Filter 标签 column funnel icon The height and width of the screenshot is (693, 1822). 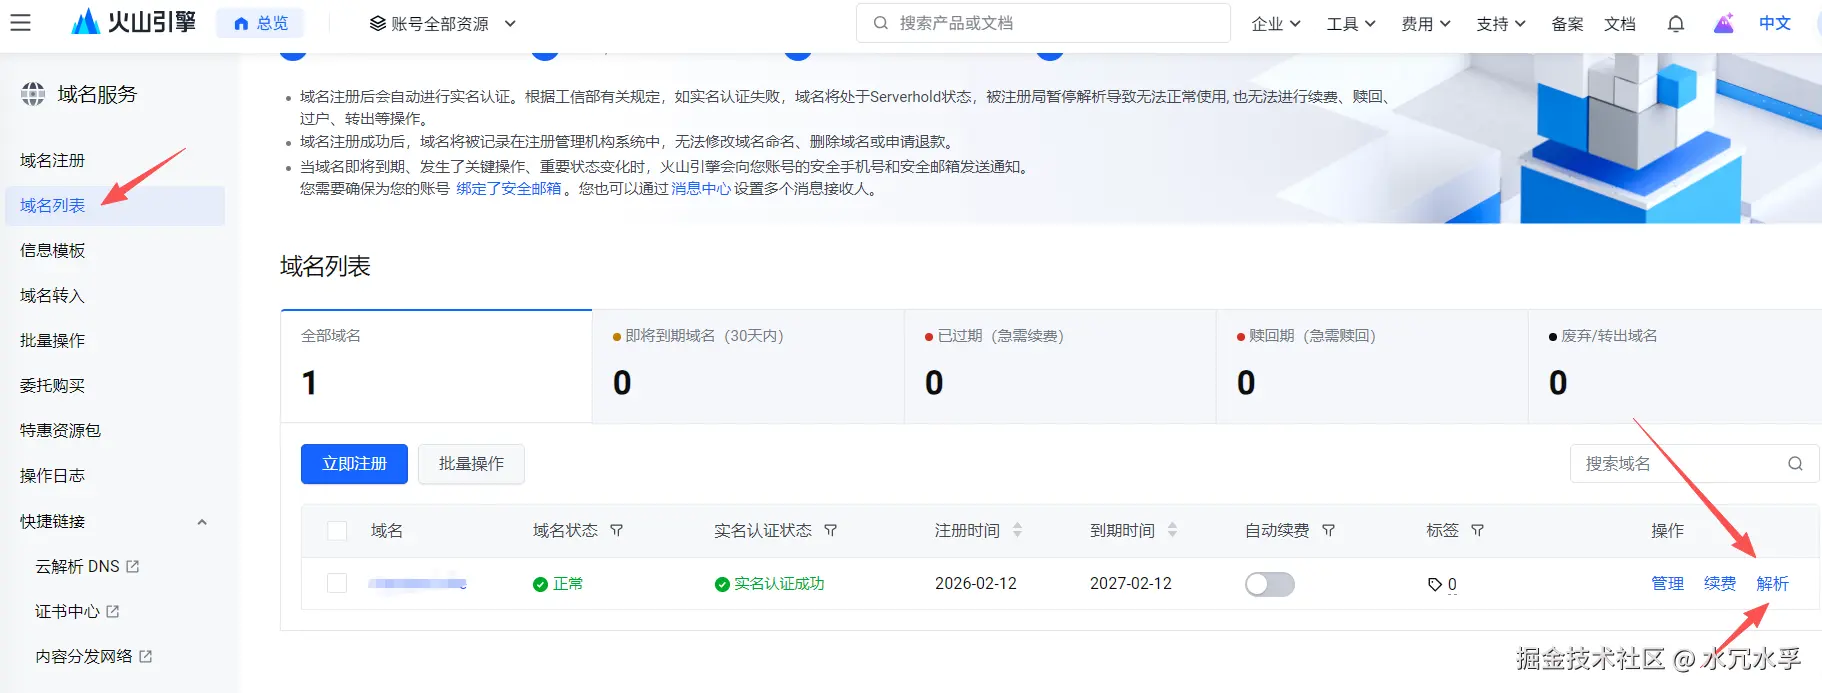1478,531
